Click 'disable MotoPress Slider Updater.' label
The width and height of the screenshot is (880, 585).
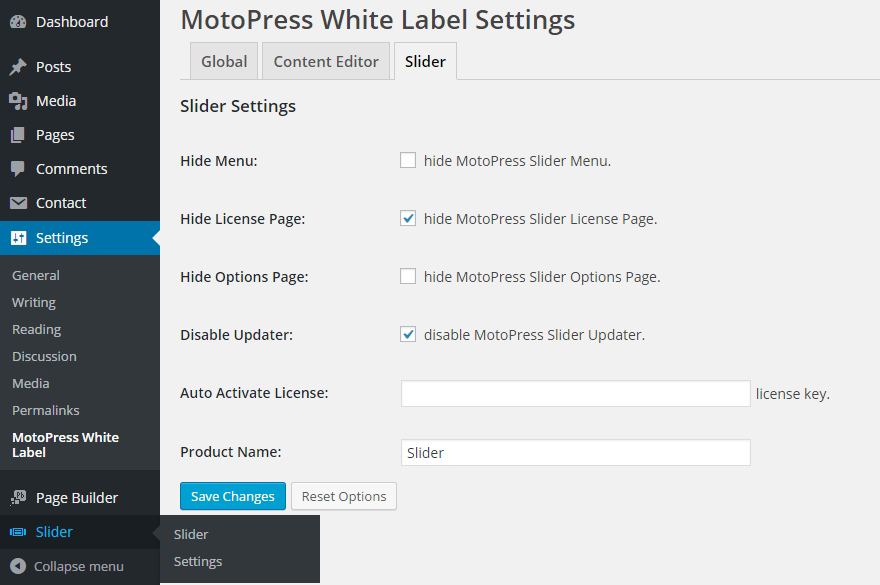pyautogui.click(x=534, y=335)
